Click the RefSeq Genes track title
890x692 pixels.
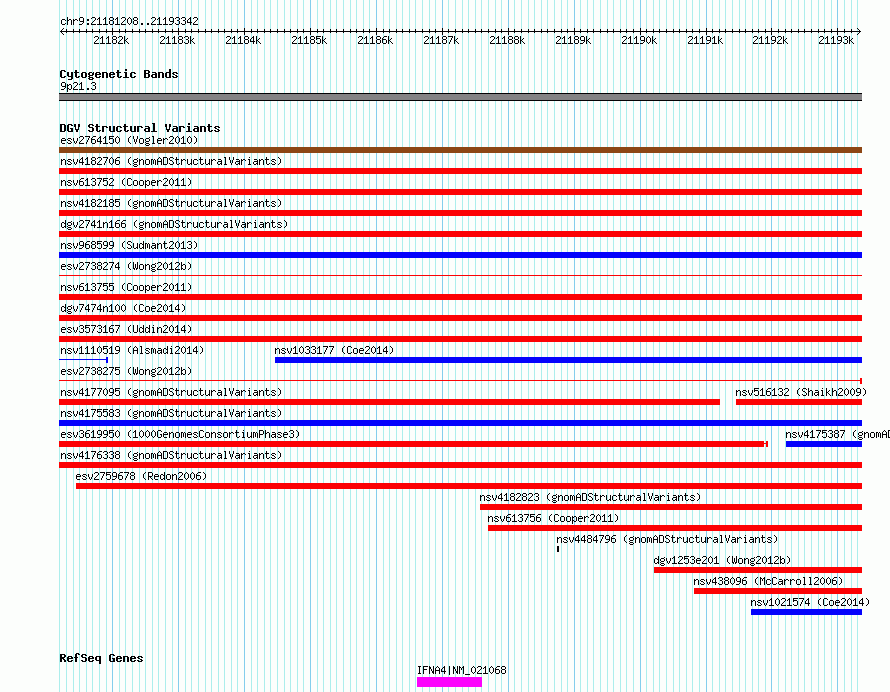click(x=101, y=658)
